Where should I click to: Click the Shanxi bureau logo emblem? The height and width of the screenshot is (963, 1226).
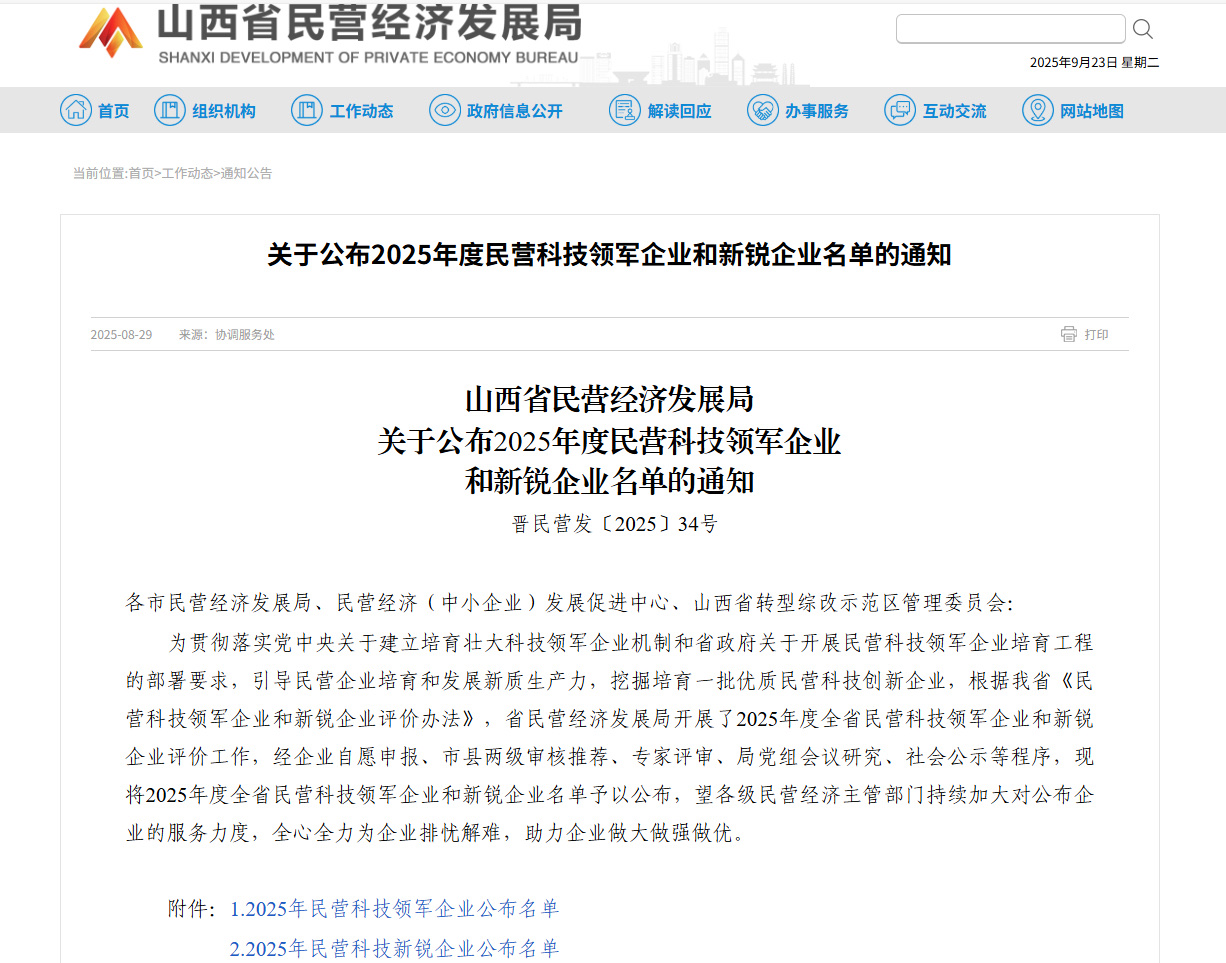pyautogui.click(x=110, y=32)
